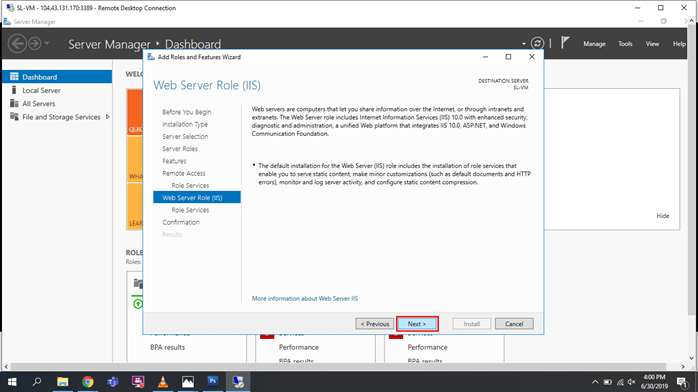The width and height of the screenshot is (698, 392).
Task: Refresh the Server Manager dashboard
Action: (537, 44)
